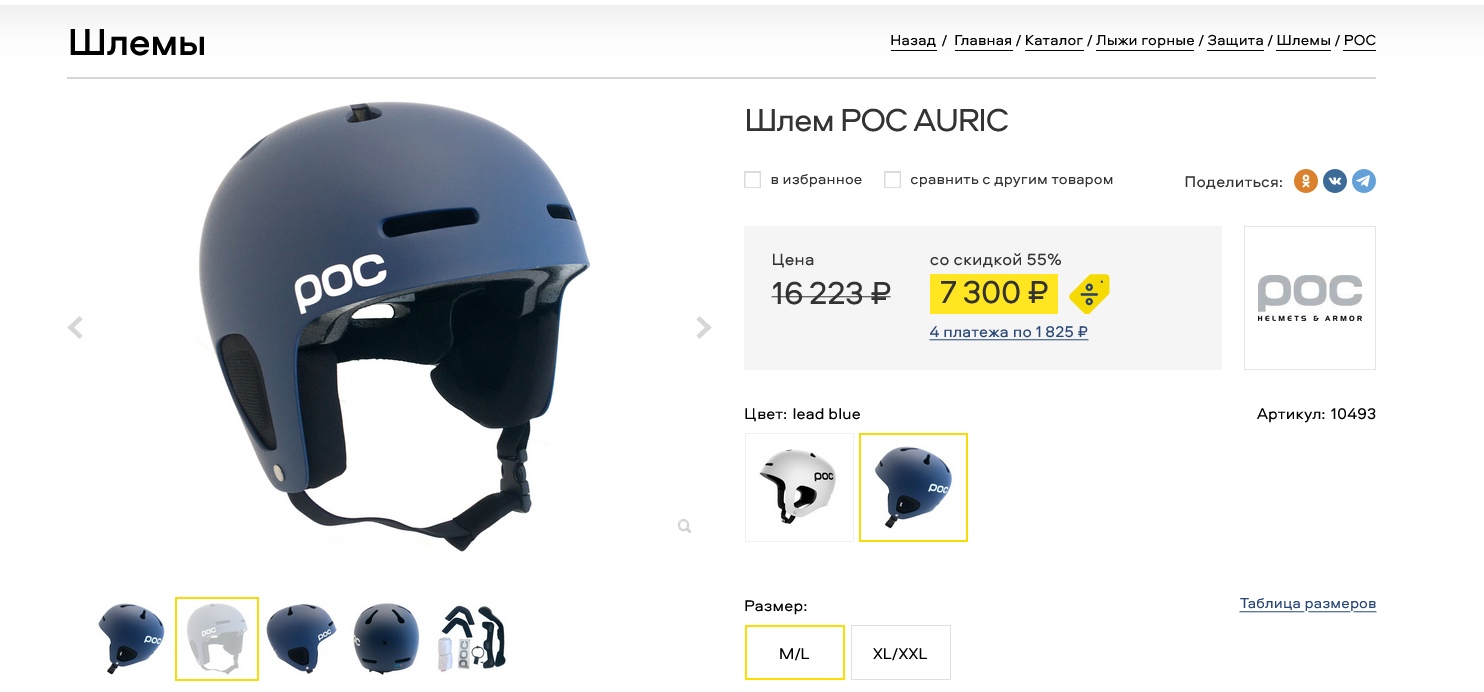Image resolution: width=1484 pixels, height=692 pixels.
Task: Pick the white helmet color swatch
Action: pyautogui.click(x=799, y=487)
